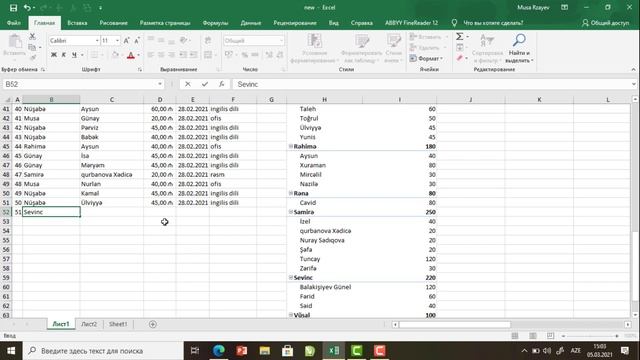
Task: Open the Calibri font name dropdown
Action: (97, 40)
